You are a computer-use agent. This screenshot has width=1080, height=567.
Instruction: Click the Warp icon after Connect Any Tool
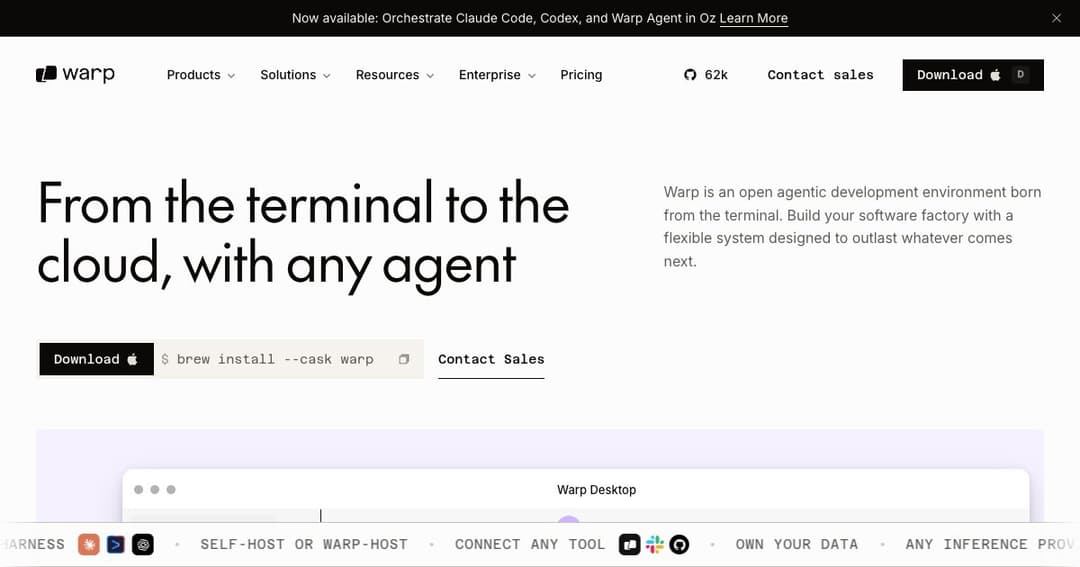coord(630,544)
